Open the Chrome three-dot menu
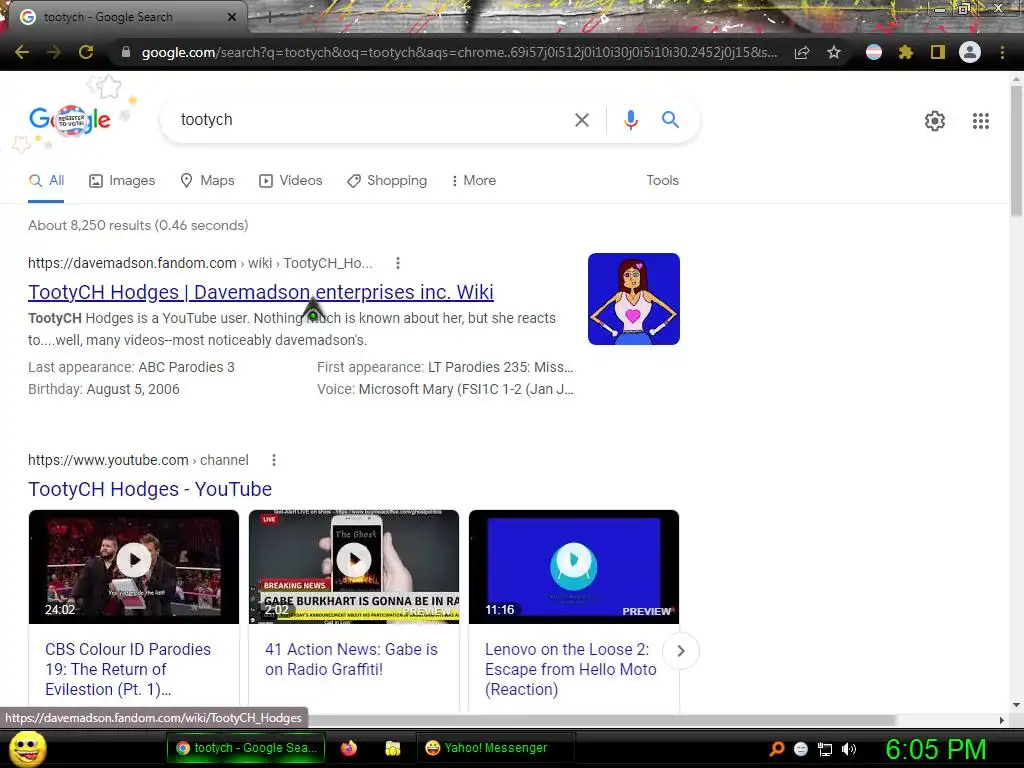Viewport: 1024px width, 768px height. tap(1002, 52)
